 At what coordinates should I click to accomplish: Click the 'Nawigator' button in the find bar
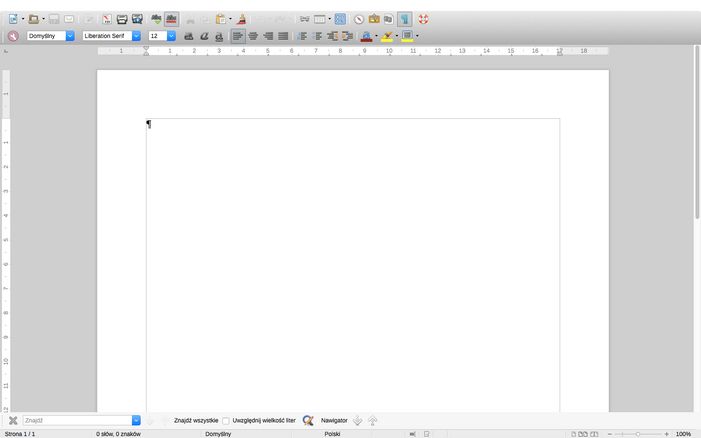(334, 421)
